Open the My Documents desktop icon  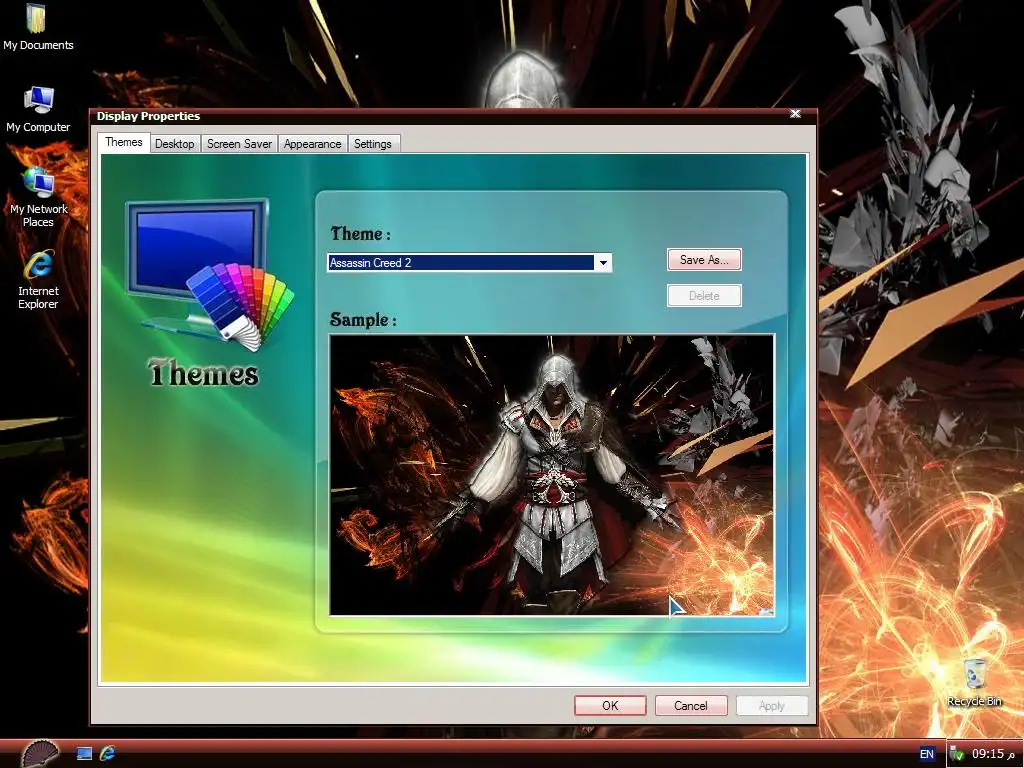[x=38, y=27]
